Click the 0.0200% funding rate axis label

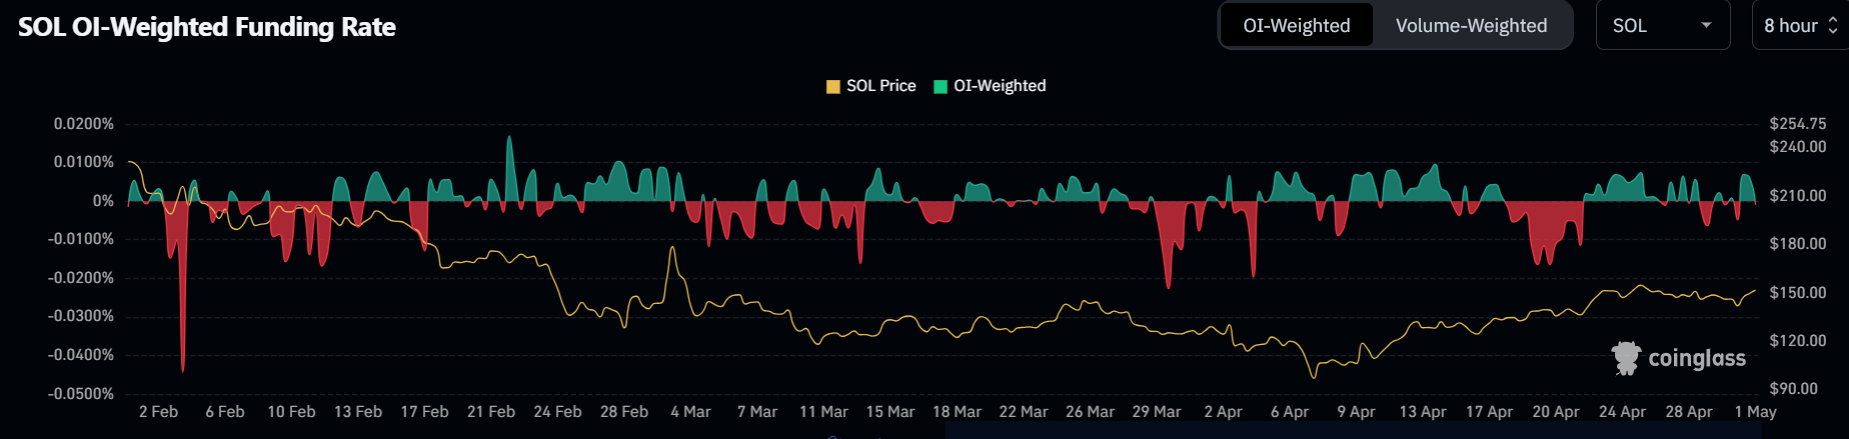tap(84, 124)
